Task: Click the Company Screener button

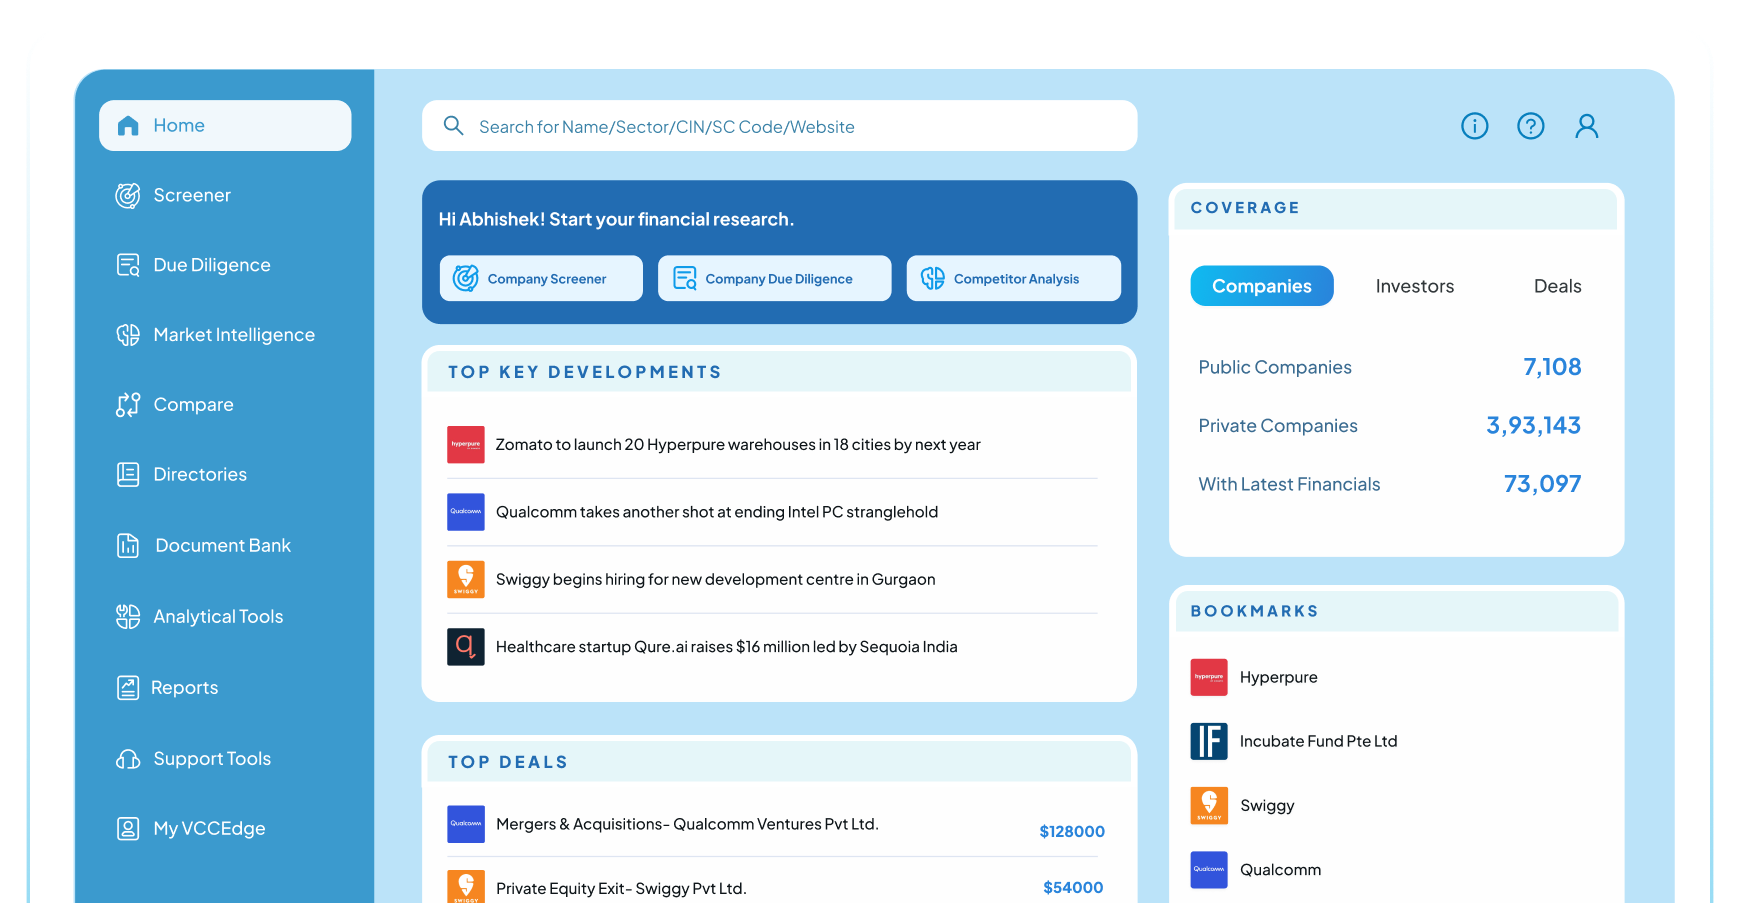Action: pos(541,278)
